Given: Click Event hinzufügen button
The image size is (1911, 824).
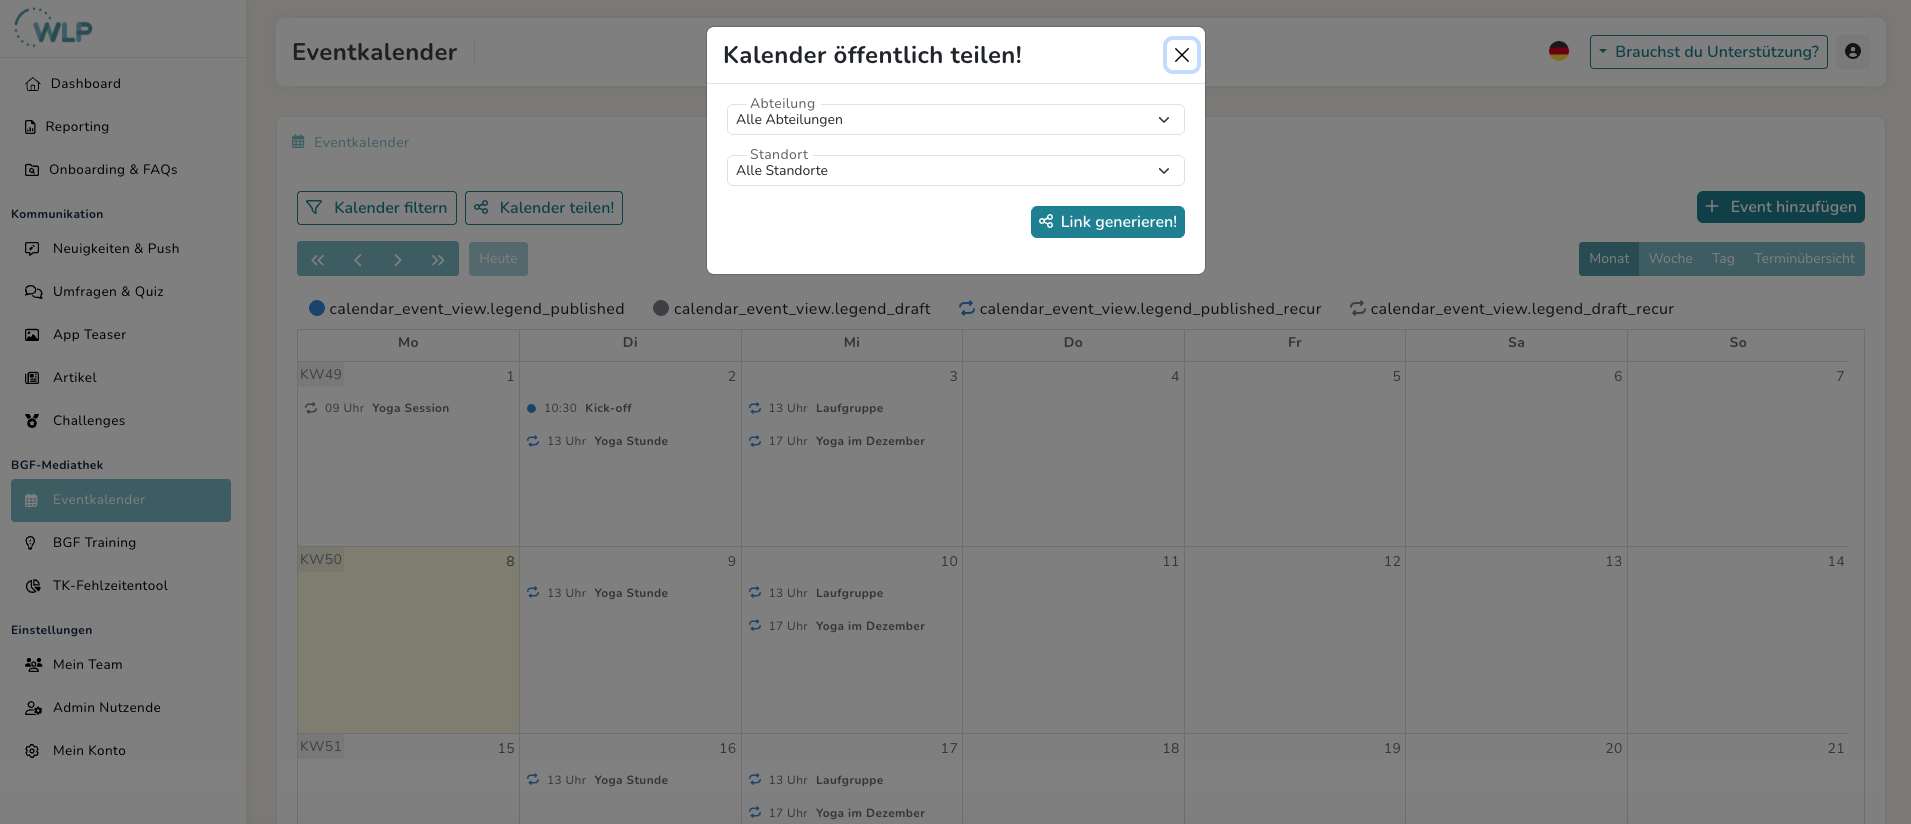Looking at the screenshot, I should pyautogui.click(x=1780, y=207).
